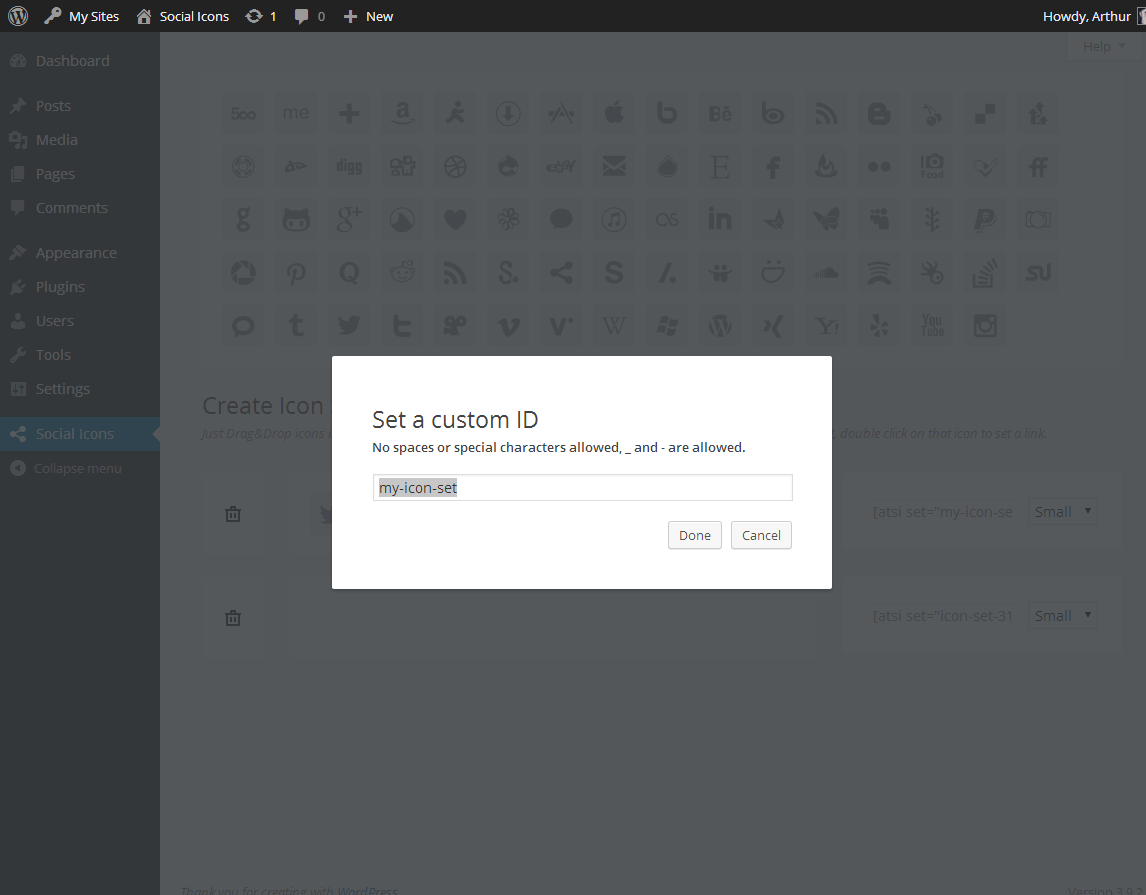Click the Done button in dialog

point(694,535)
